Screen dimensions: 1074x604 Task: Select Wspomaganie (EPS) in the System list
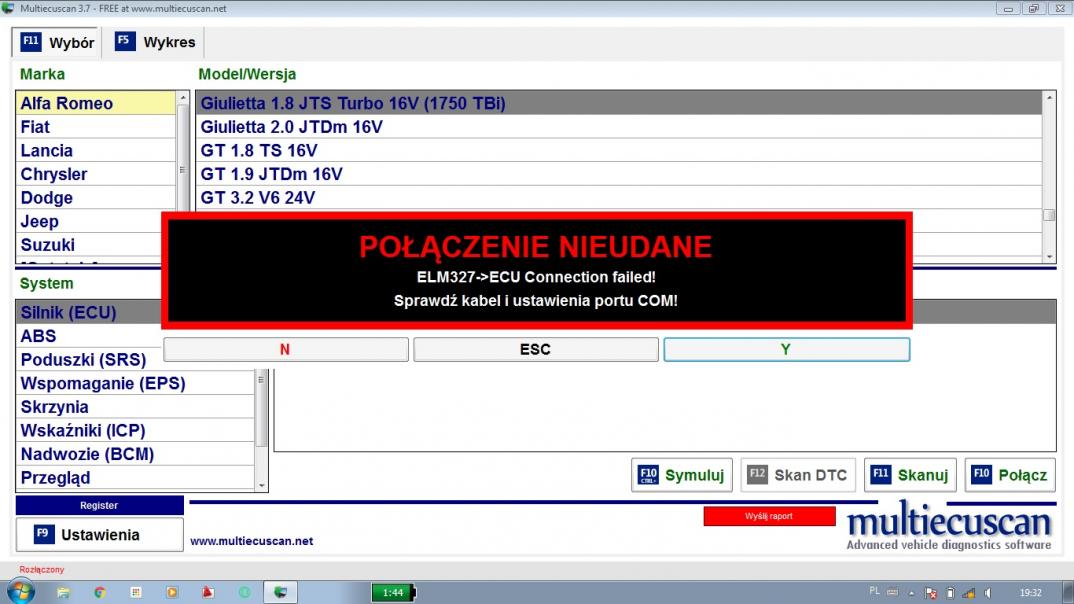click(x=135, y=383)
